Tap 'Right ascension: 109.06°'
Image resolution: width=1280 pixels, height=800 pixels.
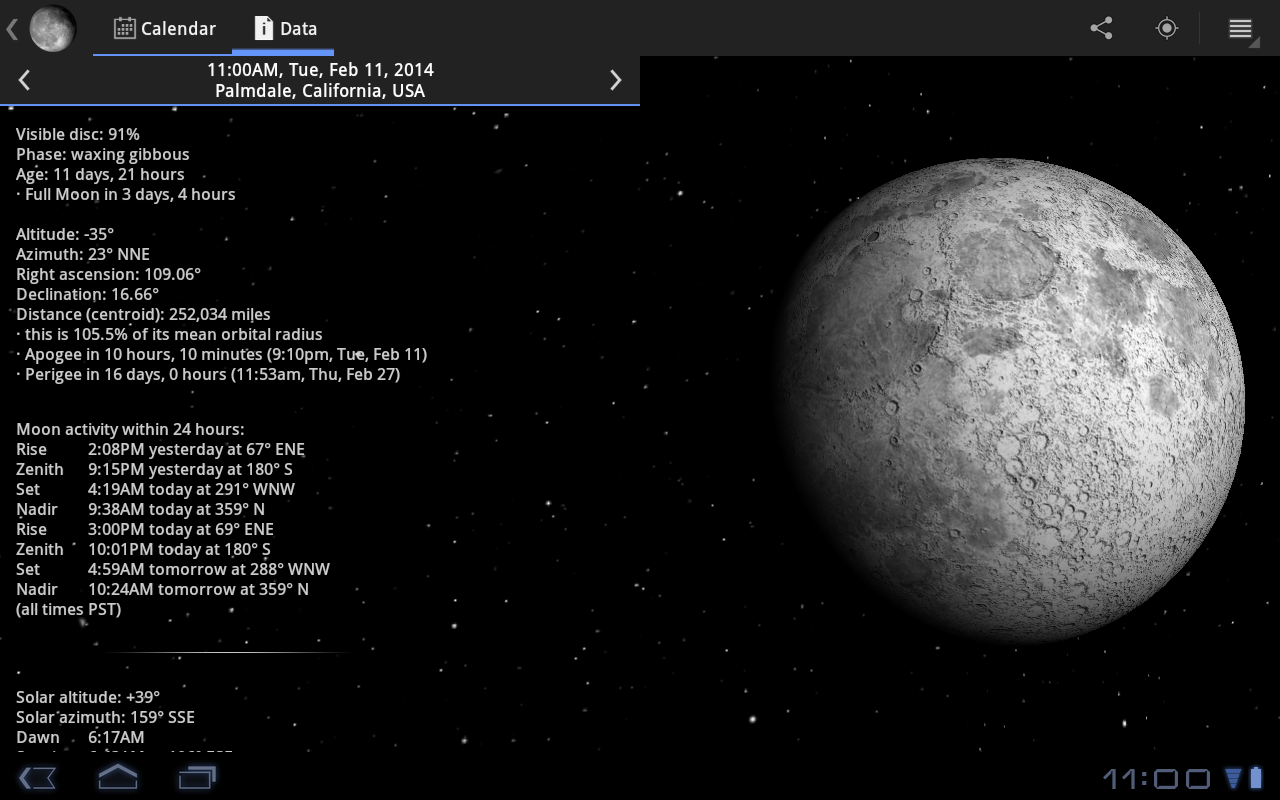click(109, 274)
